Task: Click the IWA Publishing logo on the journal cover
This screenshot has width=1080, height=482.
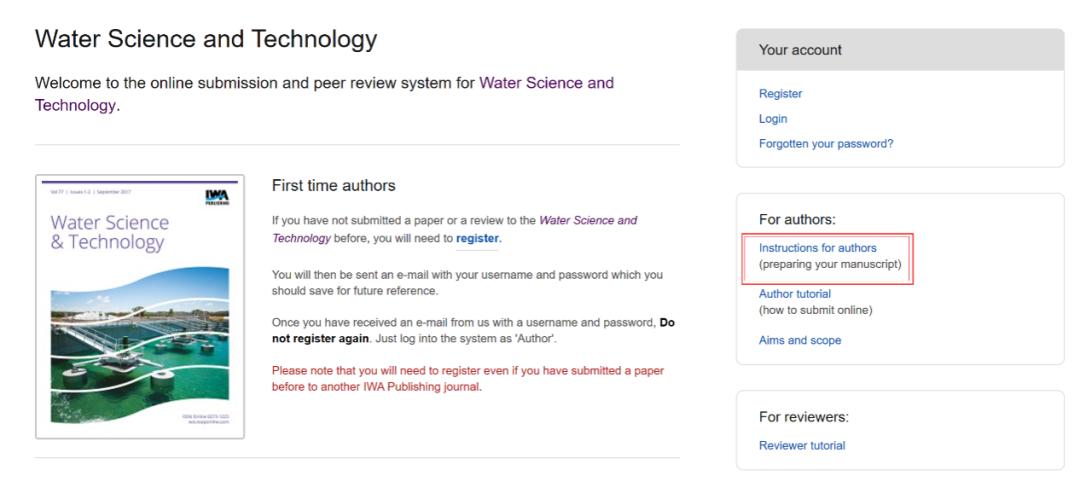Action: (x=218, y=197)
